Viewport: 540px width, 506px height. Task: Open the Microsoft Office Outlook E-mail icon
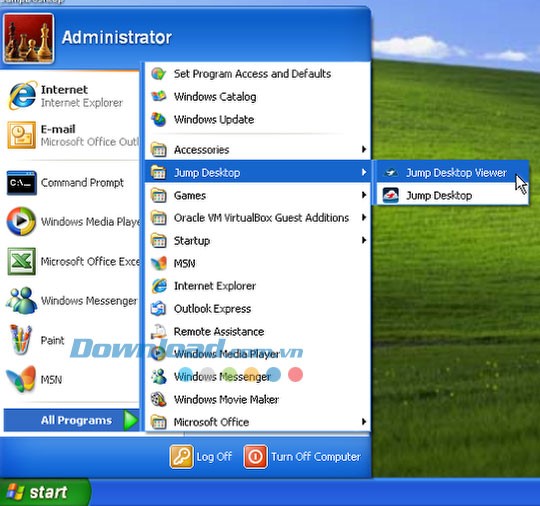(22, 135)
